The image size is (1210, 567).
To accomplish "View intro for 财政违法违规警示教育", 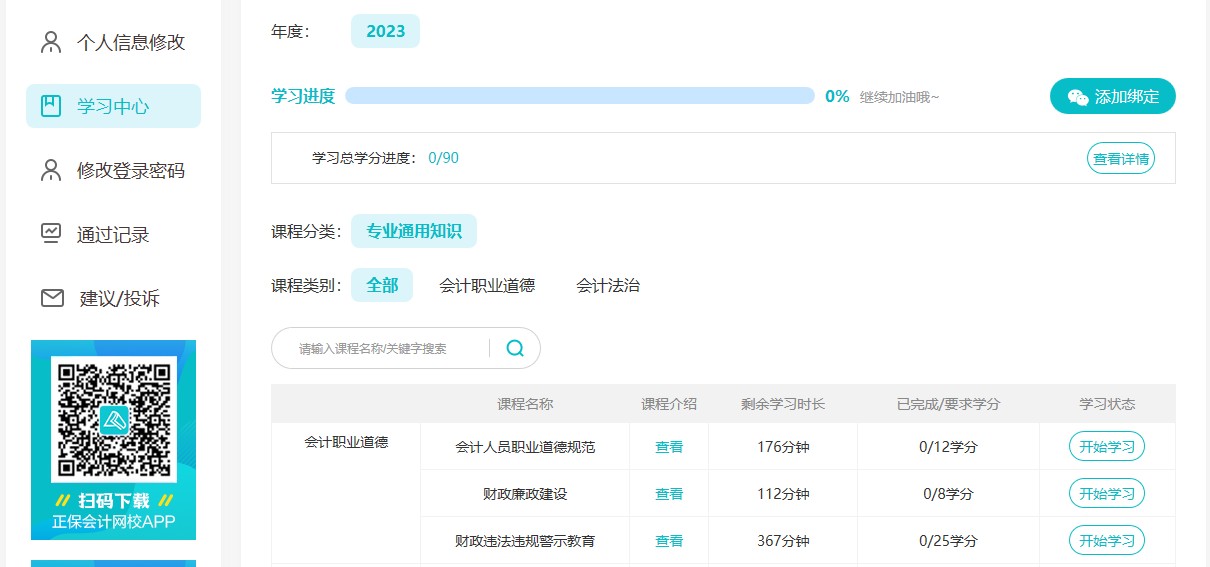I will (669, 541).
